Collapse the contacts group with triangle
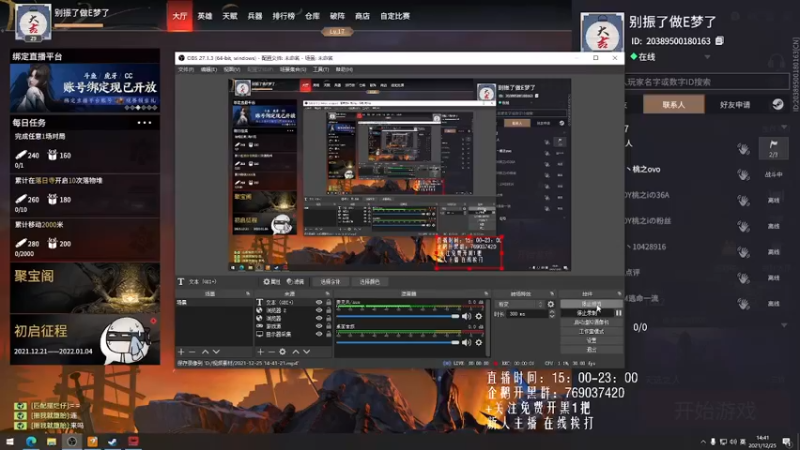The image size is (800, 450). [784, 127]
